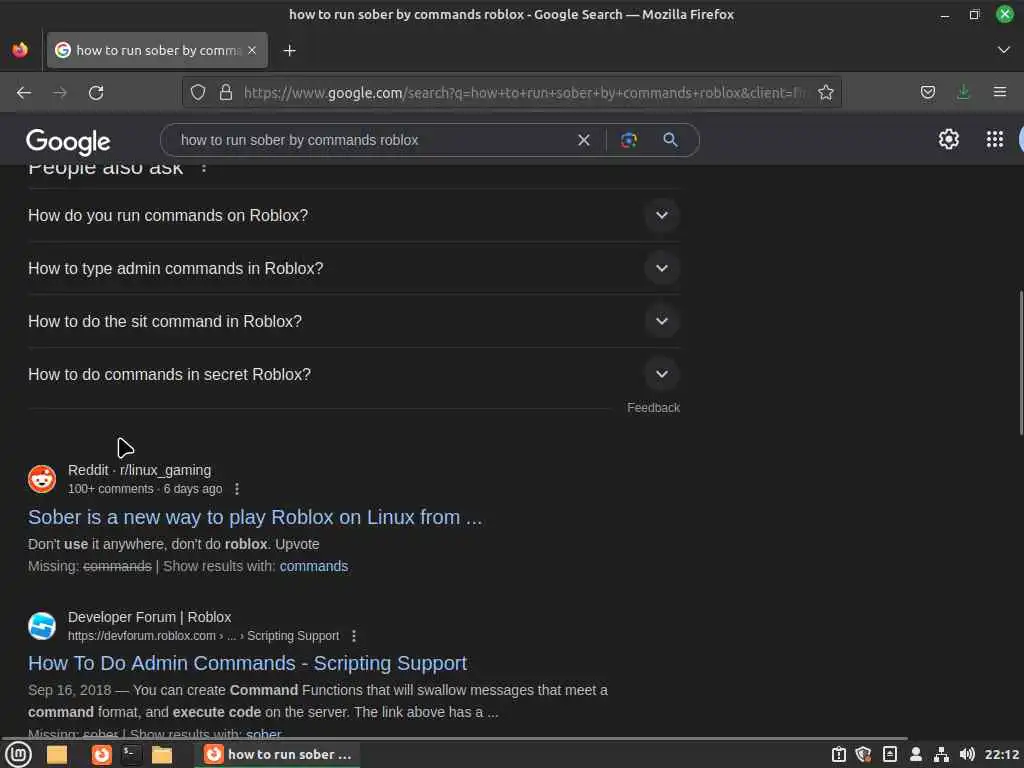Close the Google search tab
1024x768 pixels.
(x=252, y=50)
